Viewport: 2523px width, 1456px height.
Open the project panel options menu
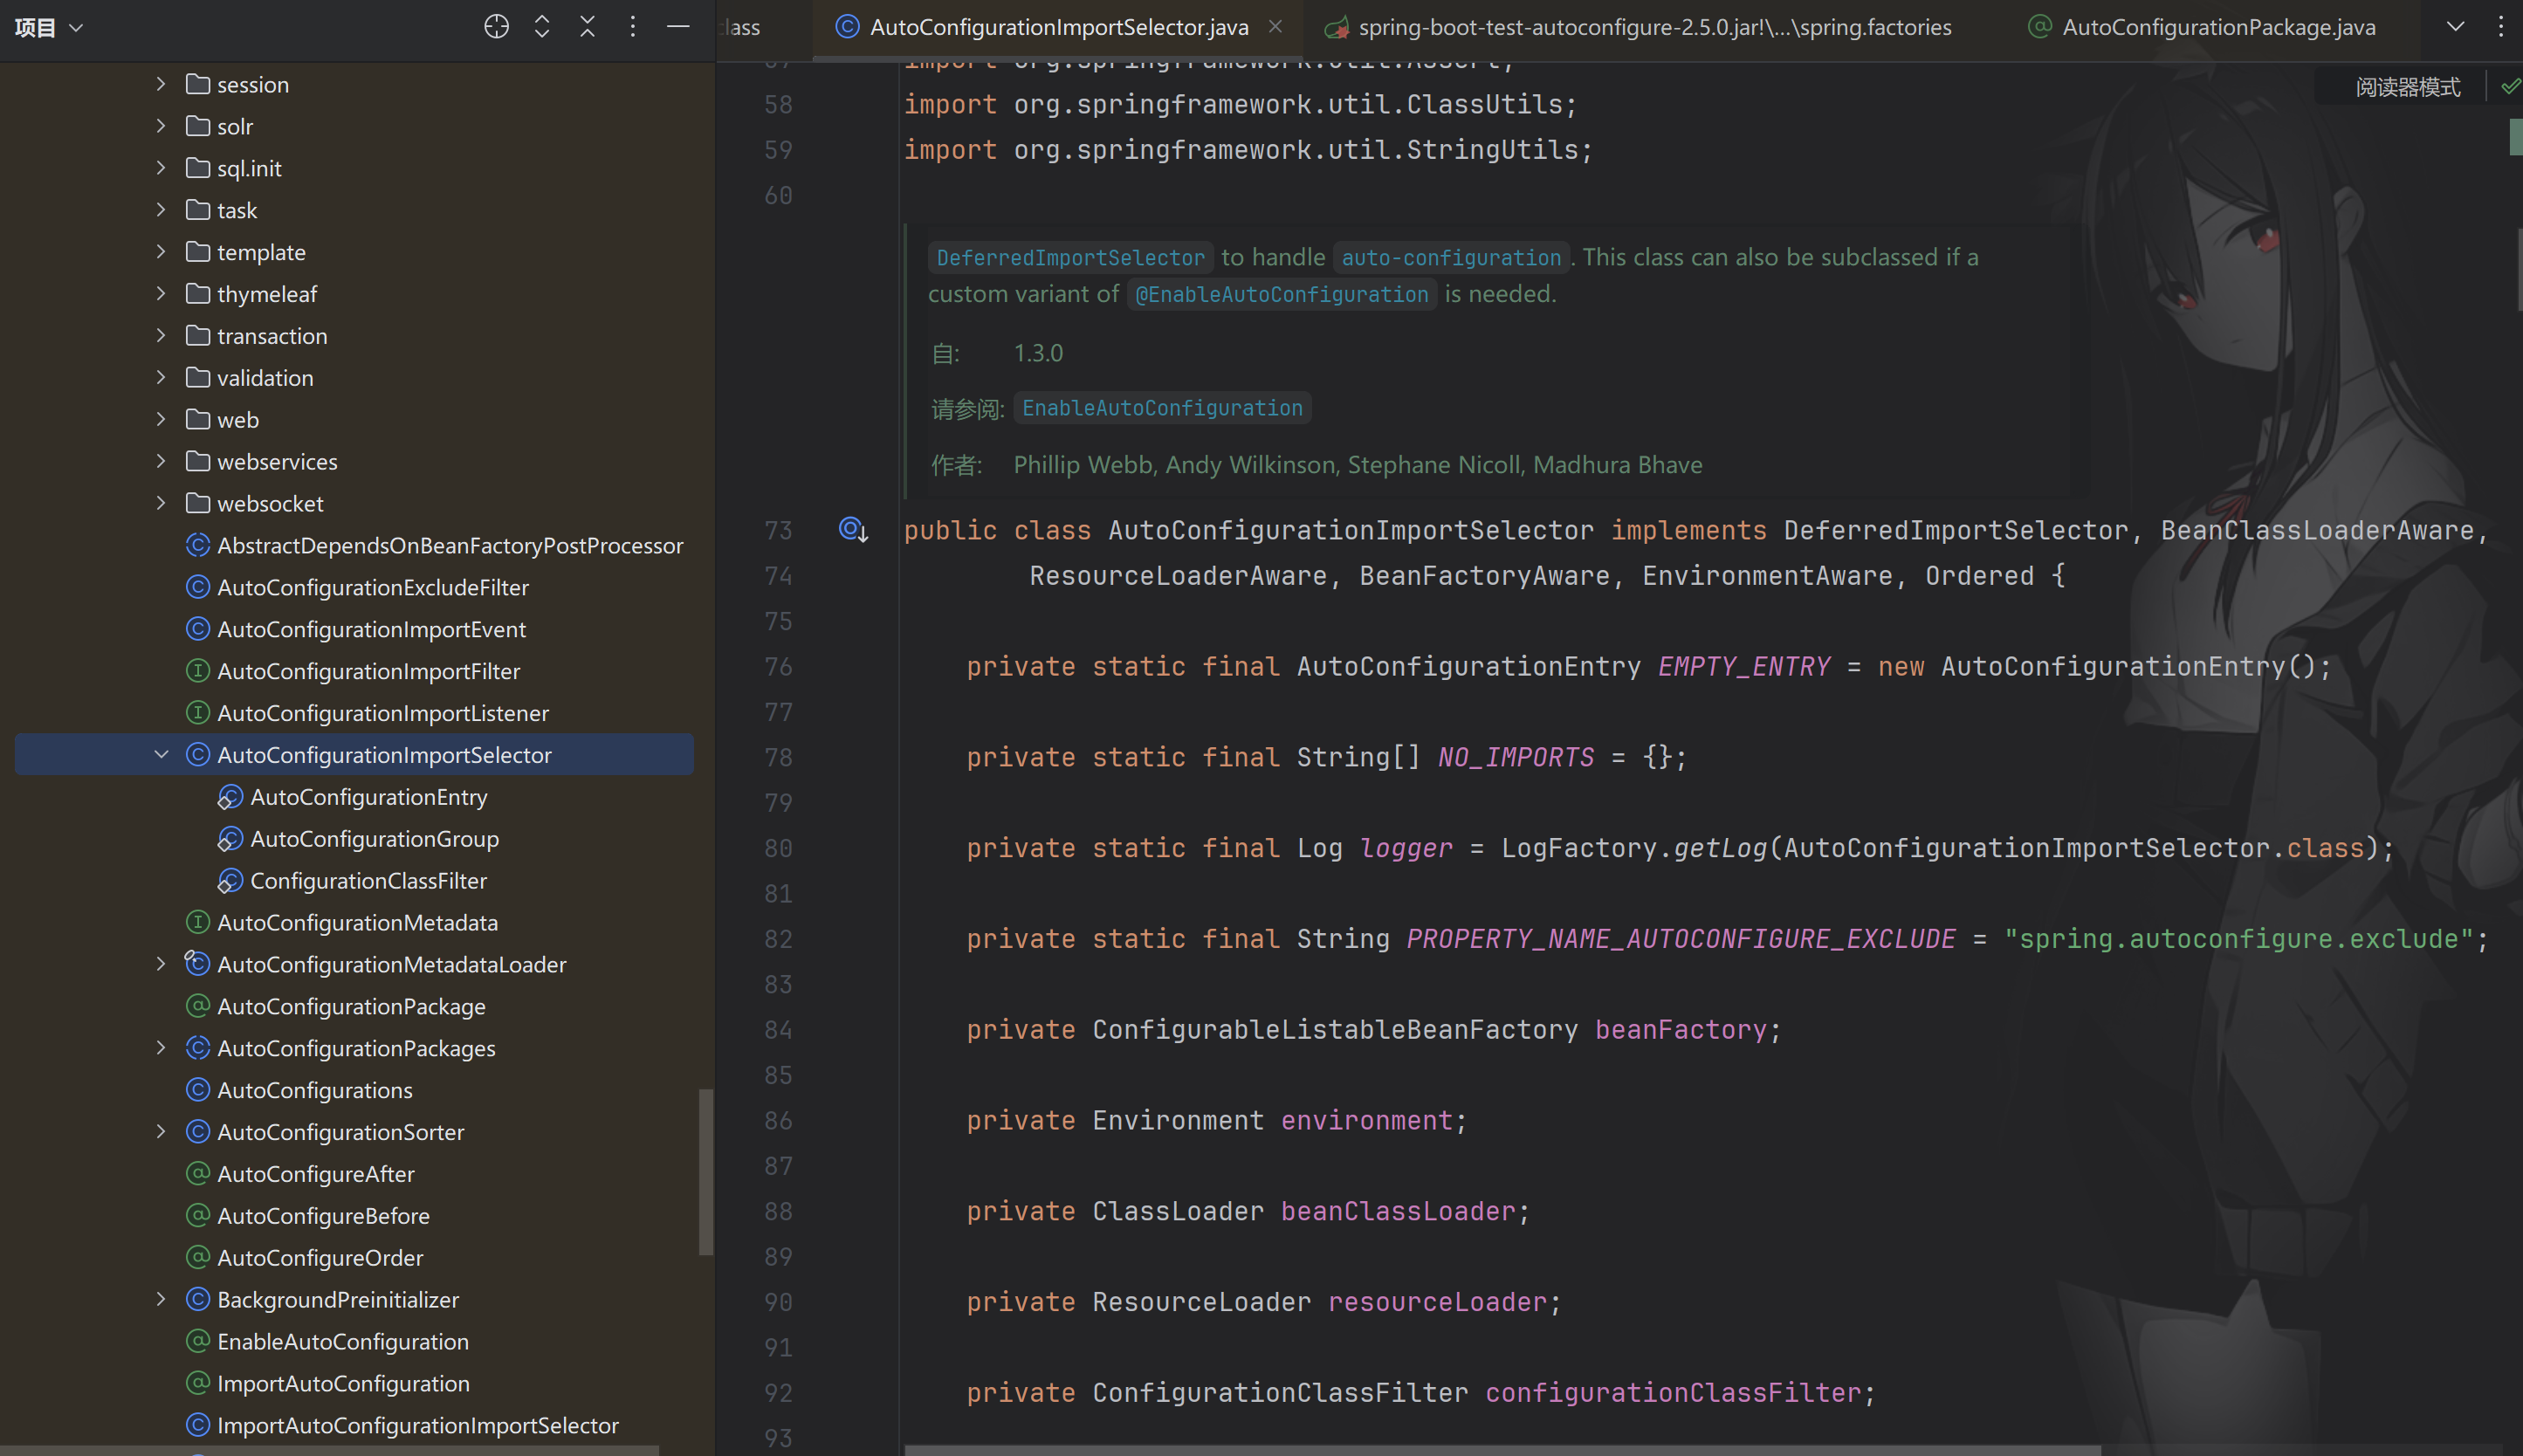(x=632, y=27)
